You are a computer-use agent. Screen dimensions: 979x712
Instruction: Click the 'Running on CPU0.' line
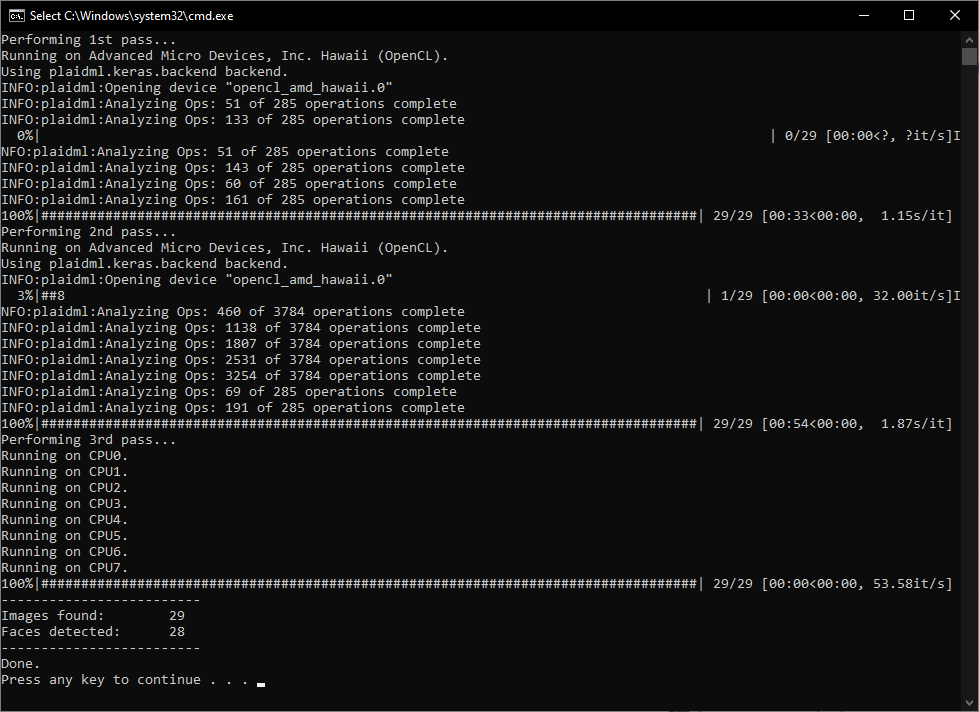click(x=64, y=455)
